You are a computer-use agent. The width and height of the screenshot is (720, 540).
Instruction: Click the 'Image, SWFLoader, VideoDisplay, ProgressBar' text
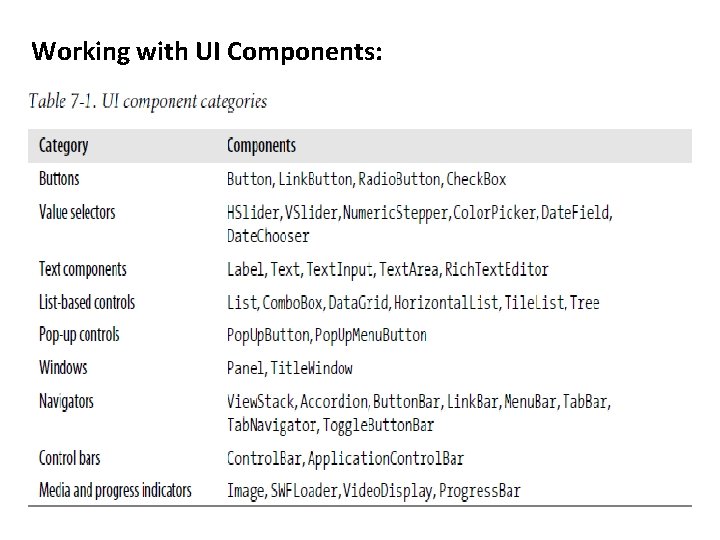pyautogui.click(x=373, y=491)
